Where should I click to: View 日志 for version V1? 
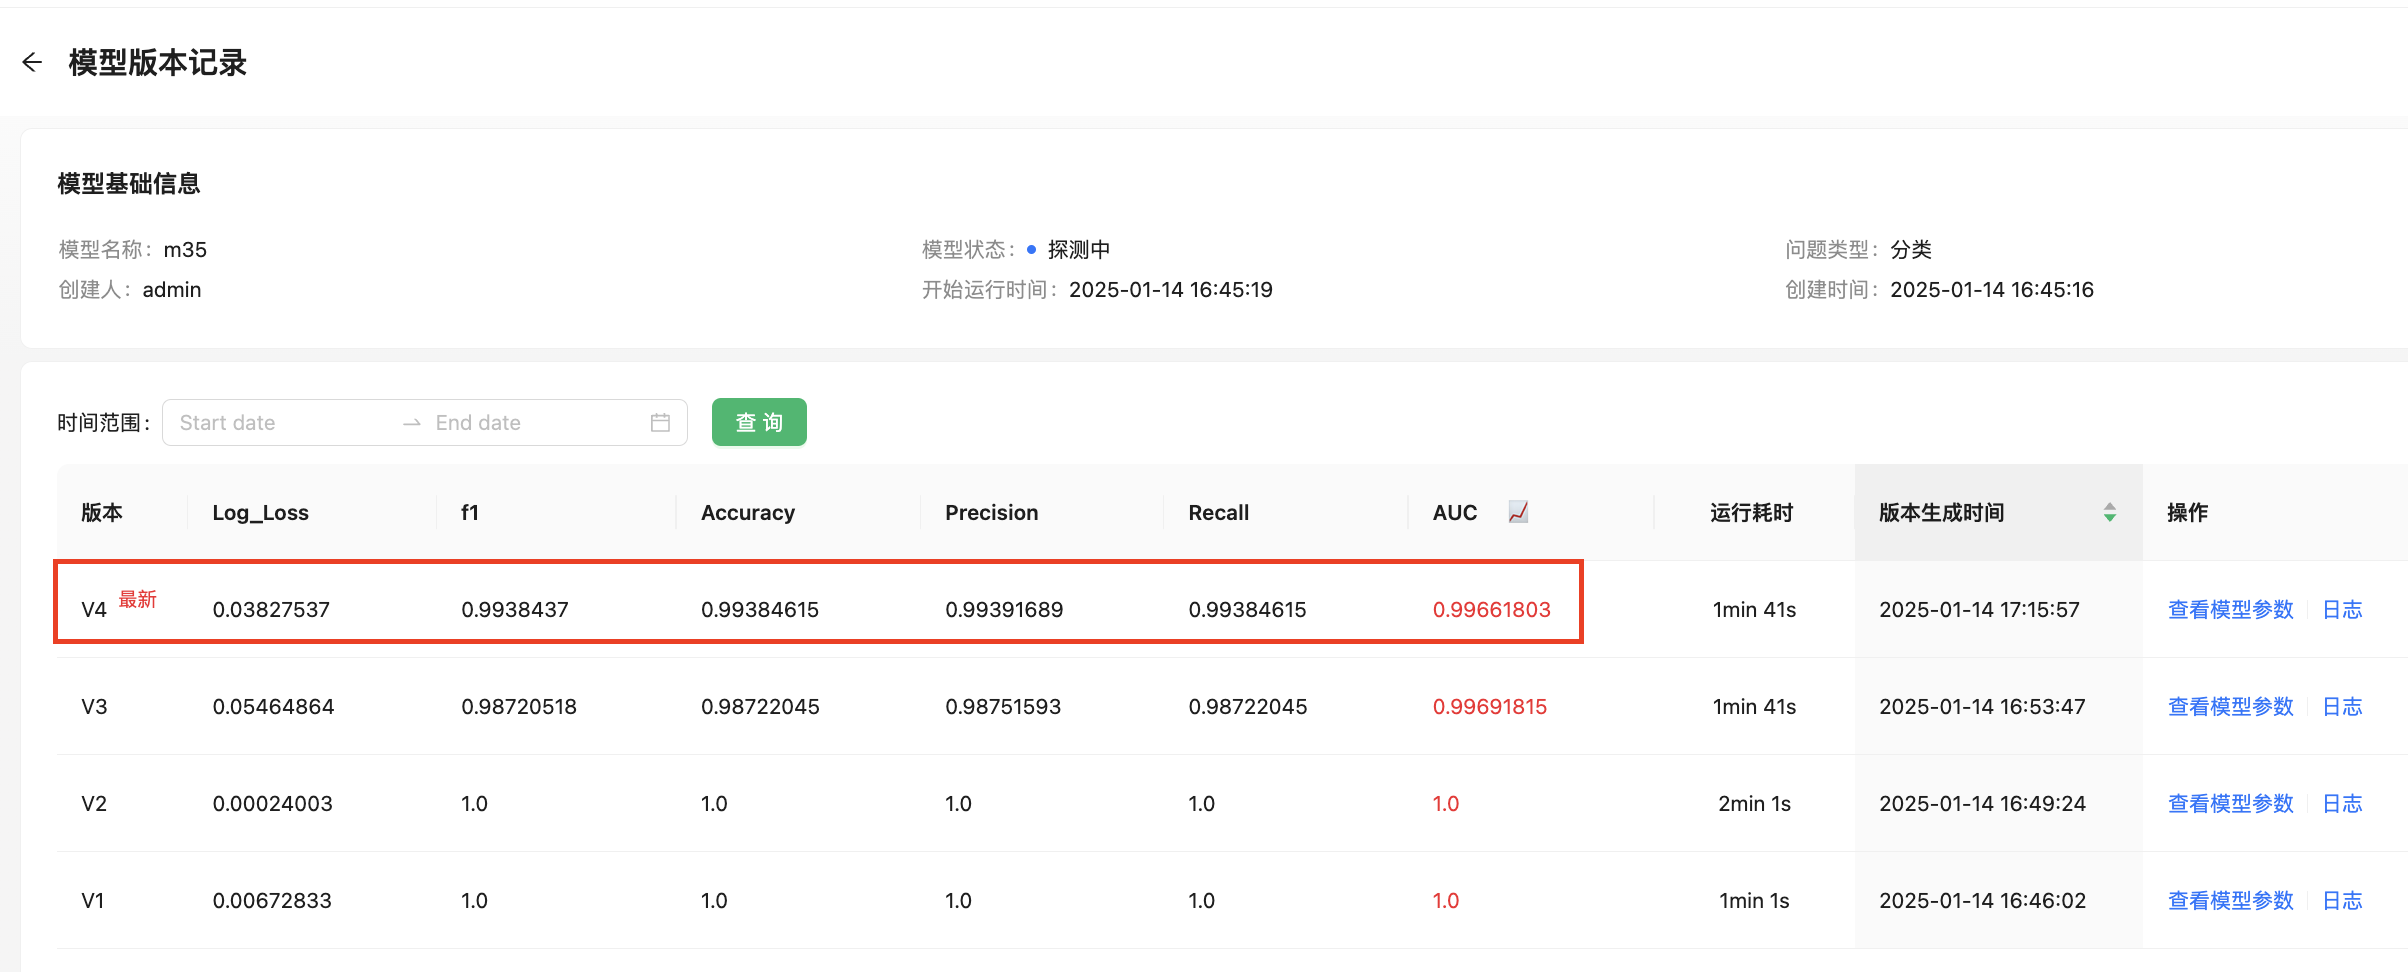(2341, 901)
